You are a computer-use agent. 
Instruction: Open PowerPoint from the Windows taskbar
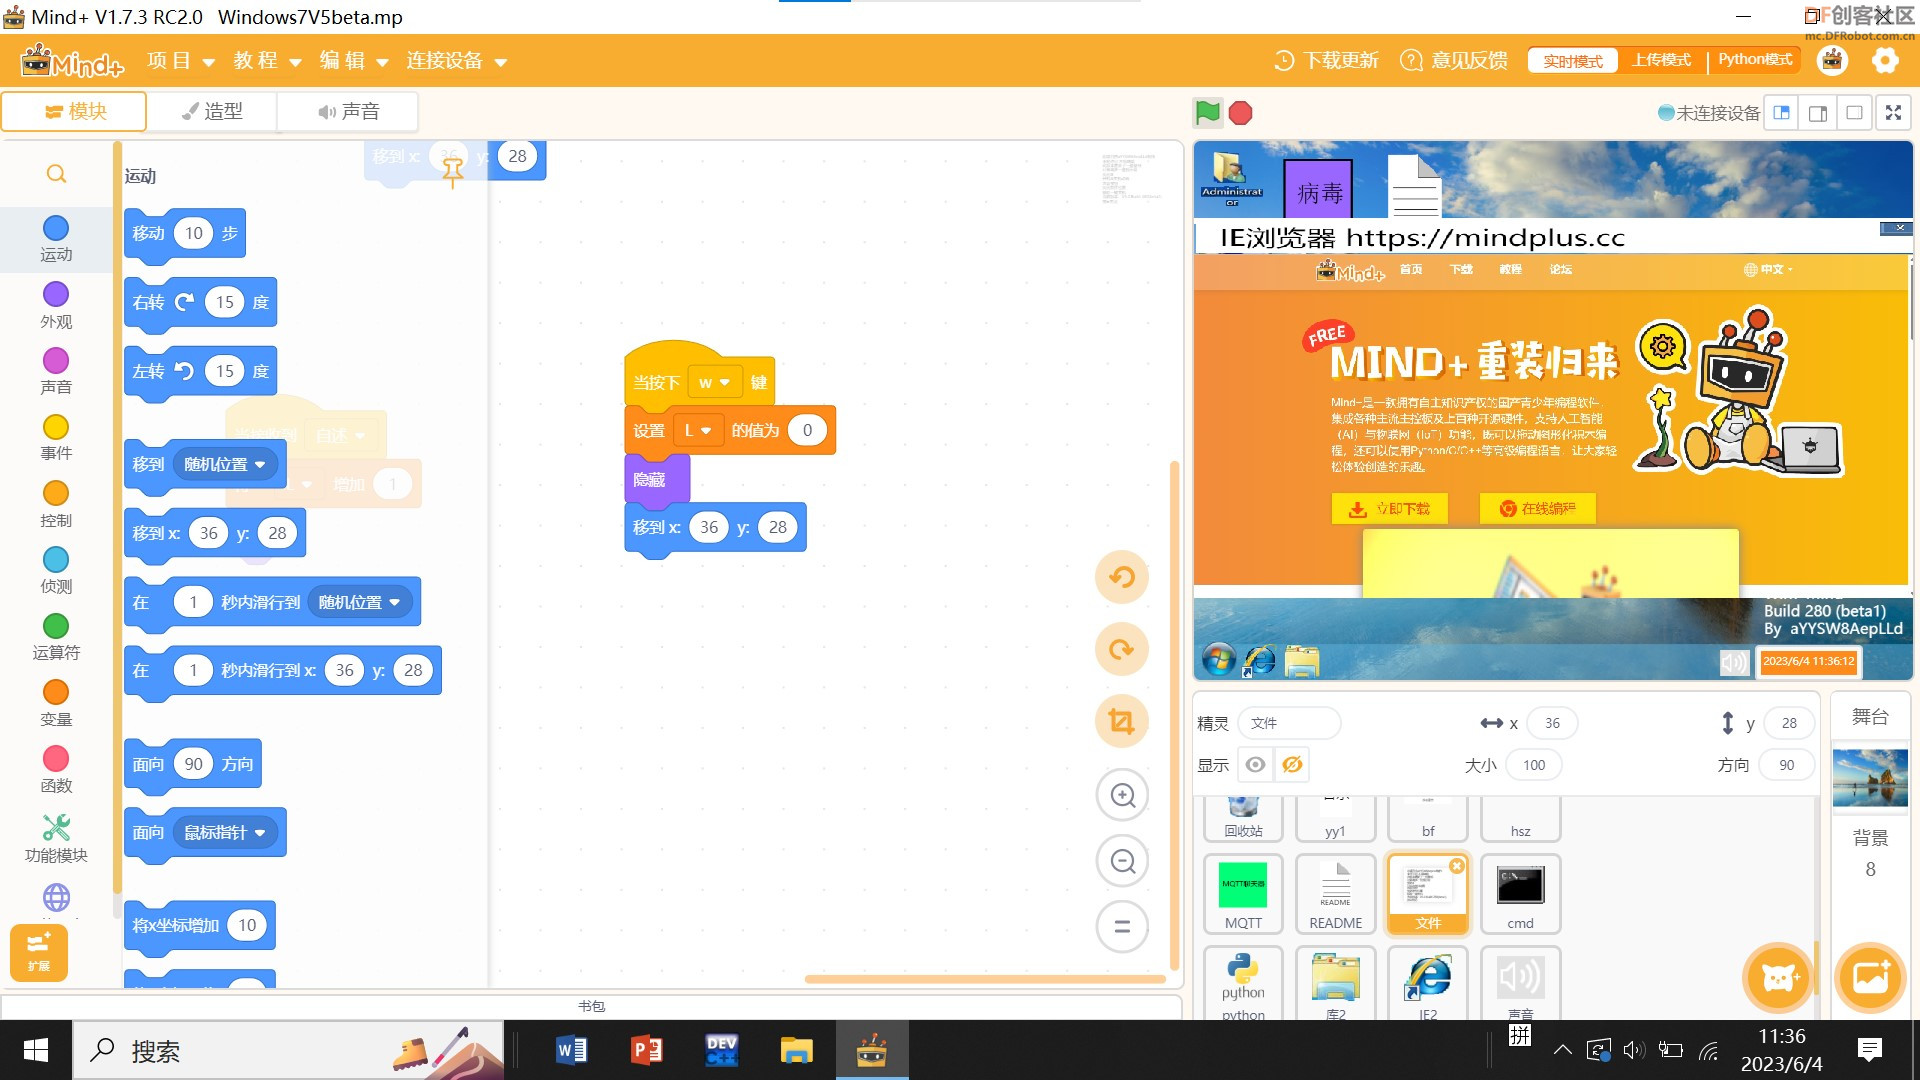click(647, 1050)
